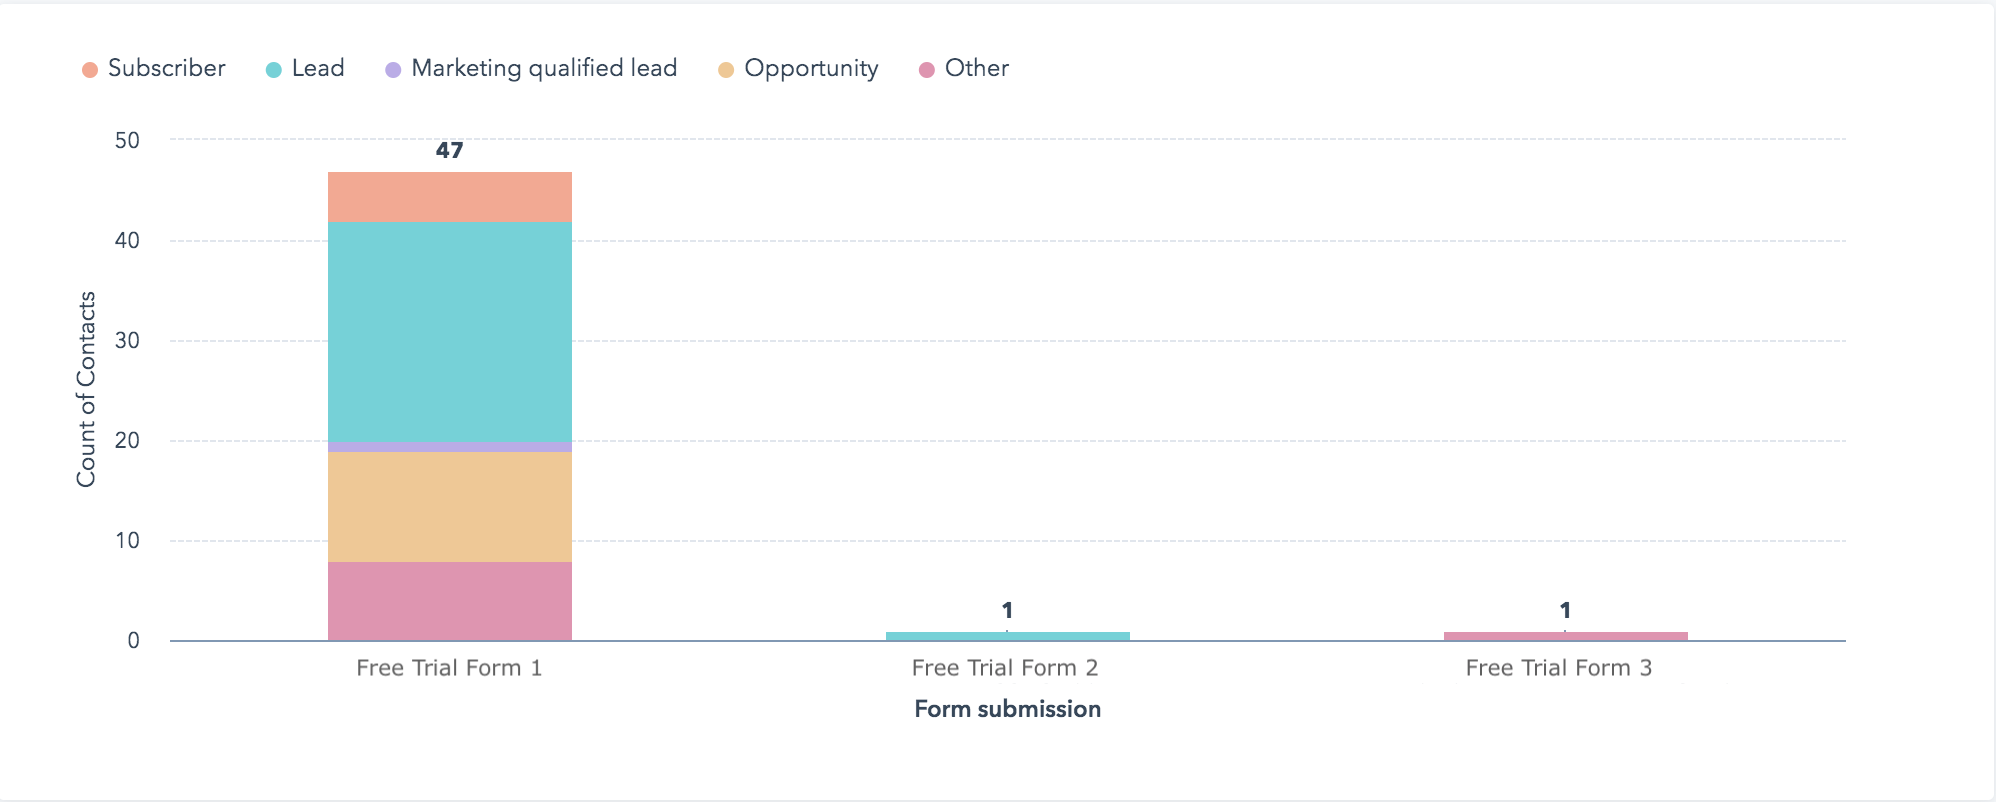This screenshot has height=802, width=1996.
Task: Click the Opportunity legend color dot
Action: tap(726, 69)
